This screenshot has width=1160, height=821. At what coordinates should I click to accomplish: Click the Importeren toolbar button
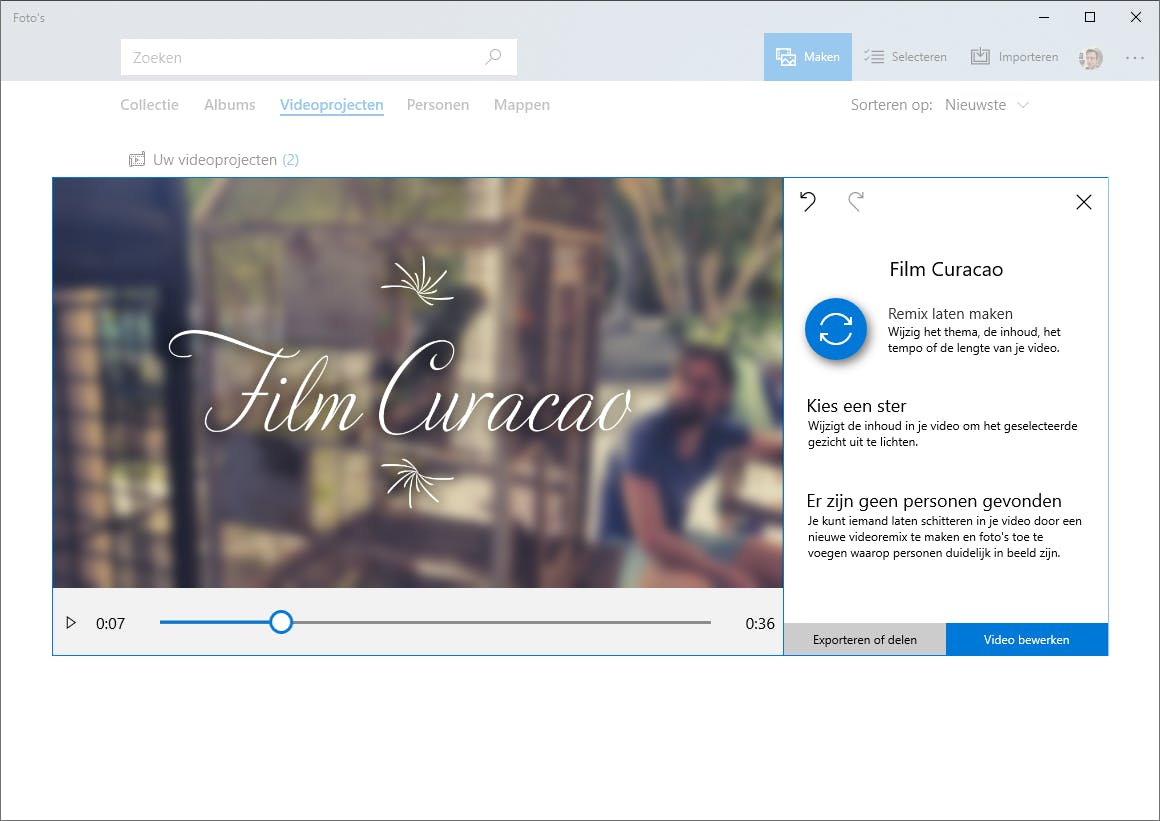tap(1014, 57)
